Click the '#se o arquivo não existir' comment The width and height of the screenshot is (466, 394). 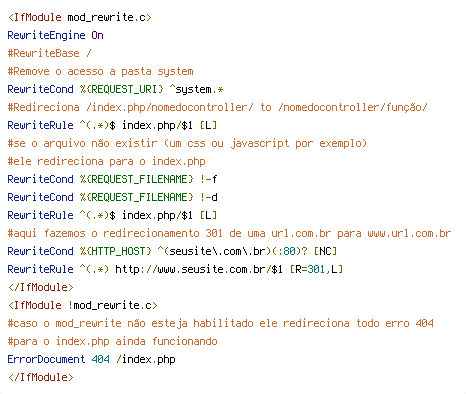pos(187,143)
